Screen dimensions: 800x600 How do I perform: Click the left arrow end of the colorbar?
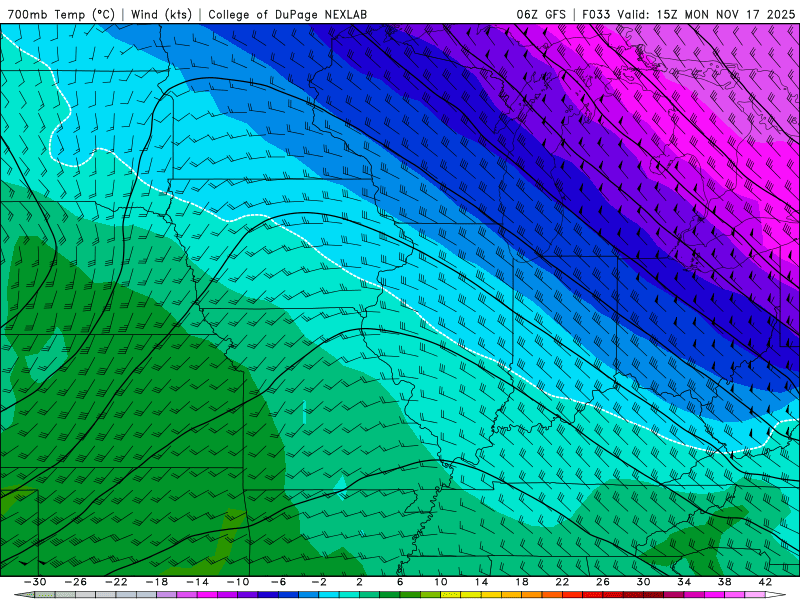(24, 595)
